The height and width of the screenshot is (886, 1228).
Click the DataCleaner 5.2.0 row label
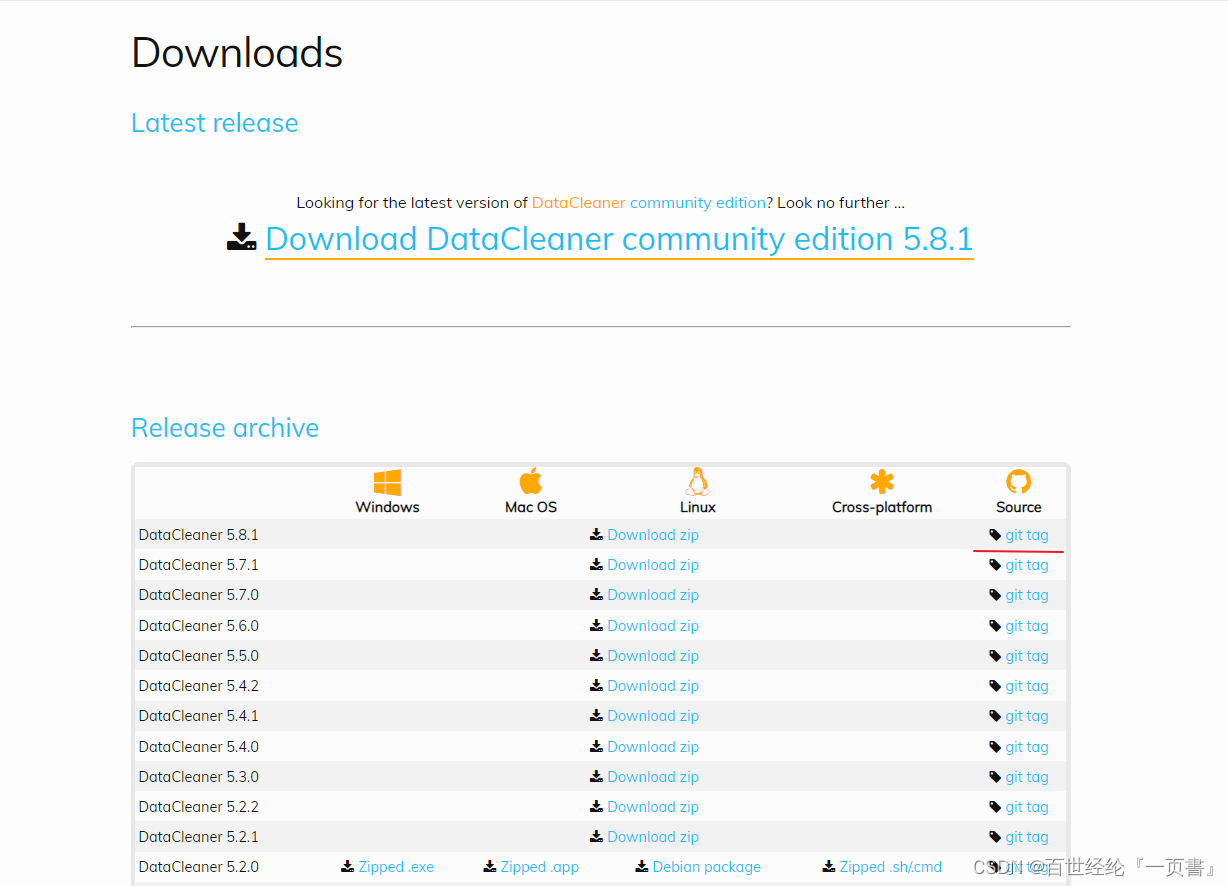(x=199, y=867)
